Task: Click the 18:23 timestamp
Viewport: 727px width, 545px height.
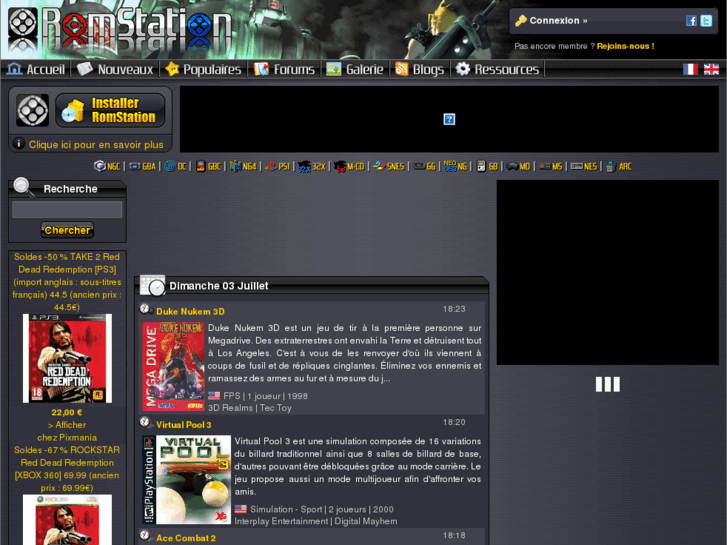Action: (454, 309)
